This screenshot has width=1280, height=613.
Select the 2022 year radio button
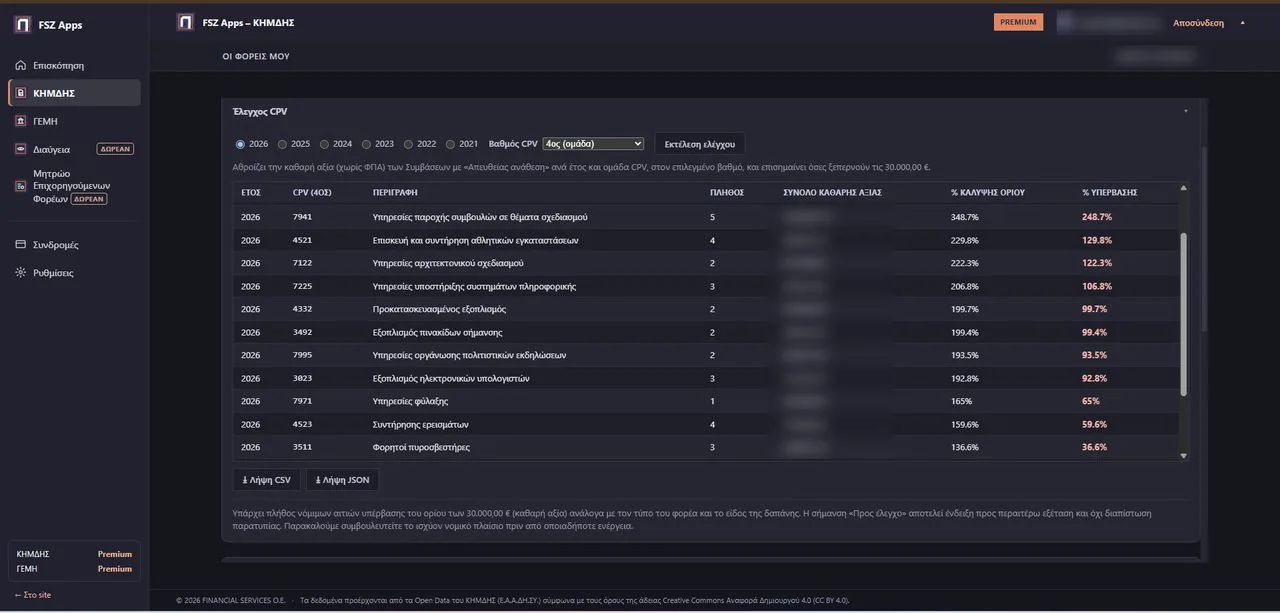[x=408, y=144]
